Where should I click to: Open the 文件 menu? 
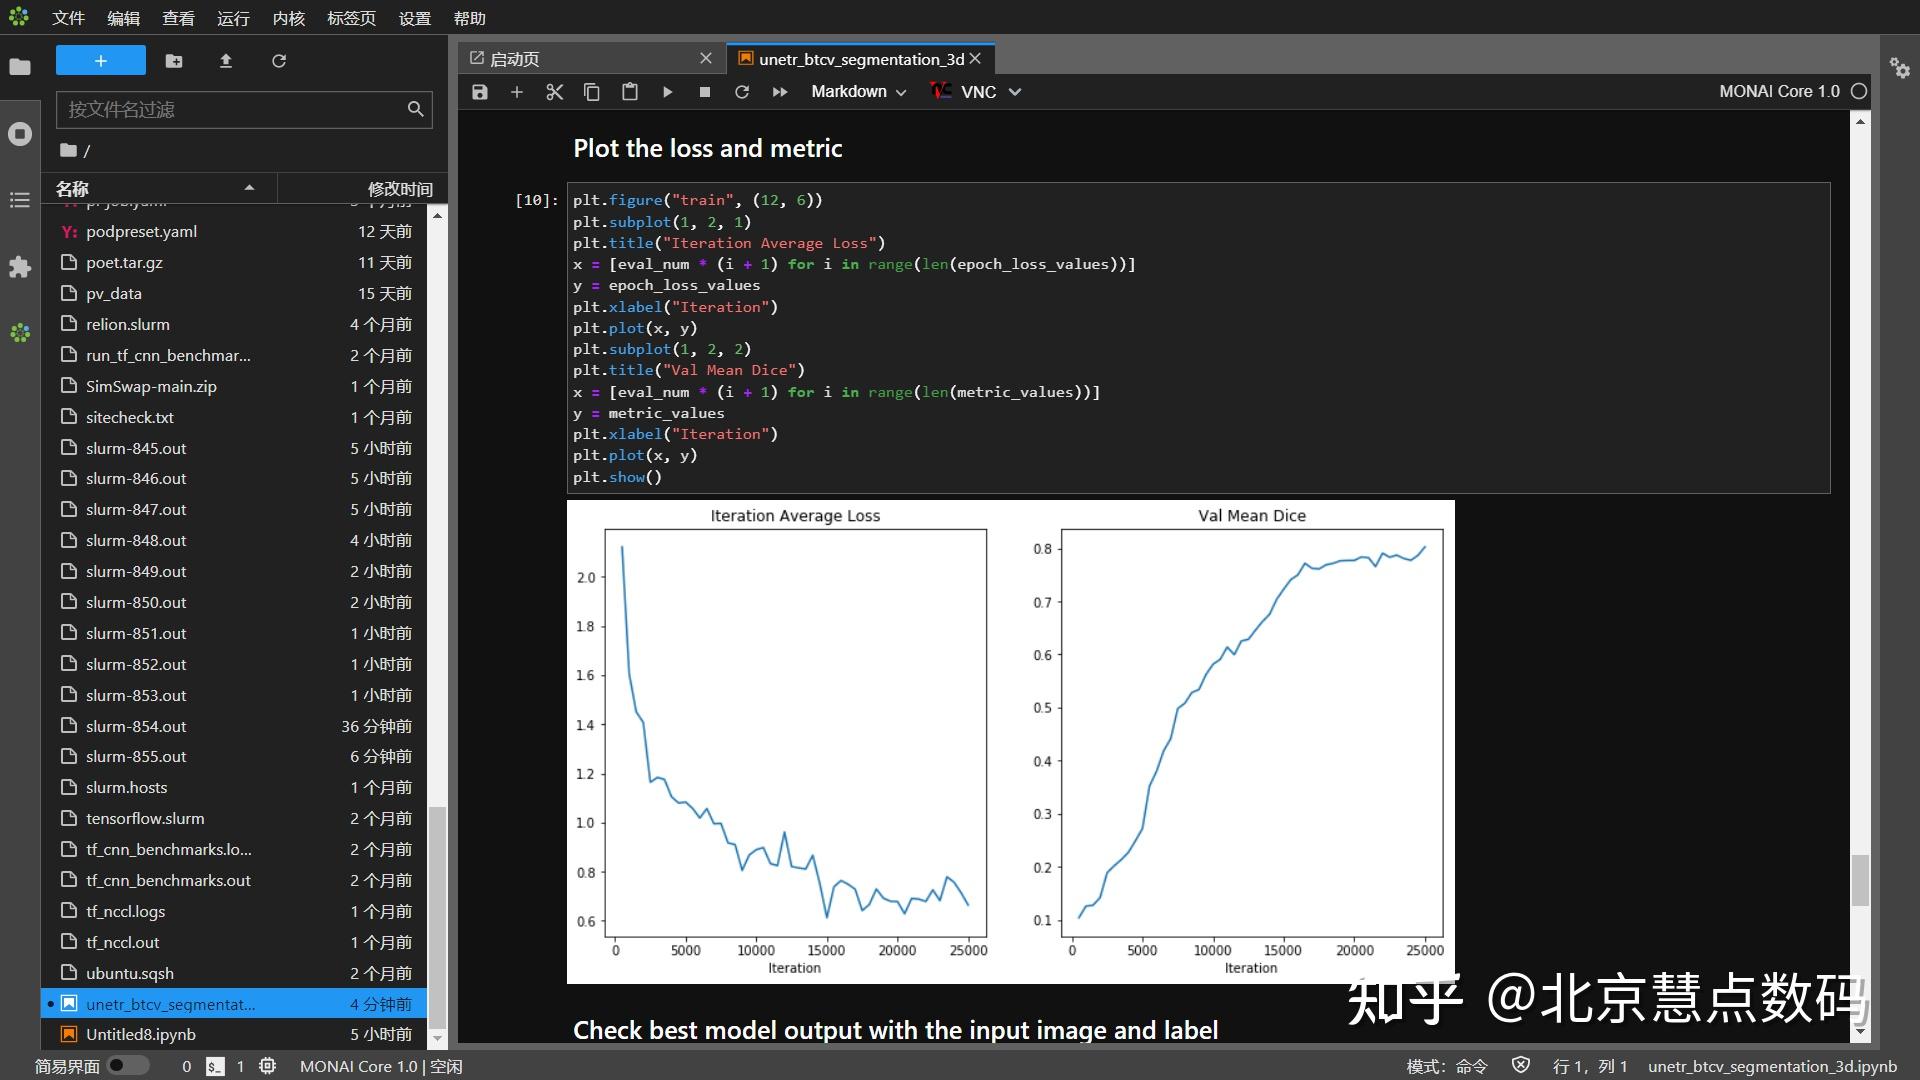coord(69,18)
